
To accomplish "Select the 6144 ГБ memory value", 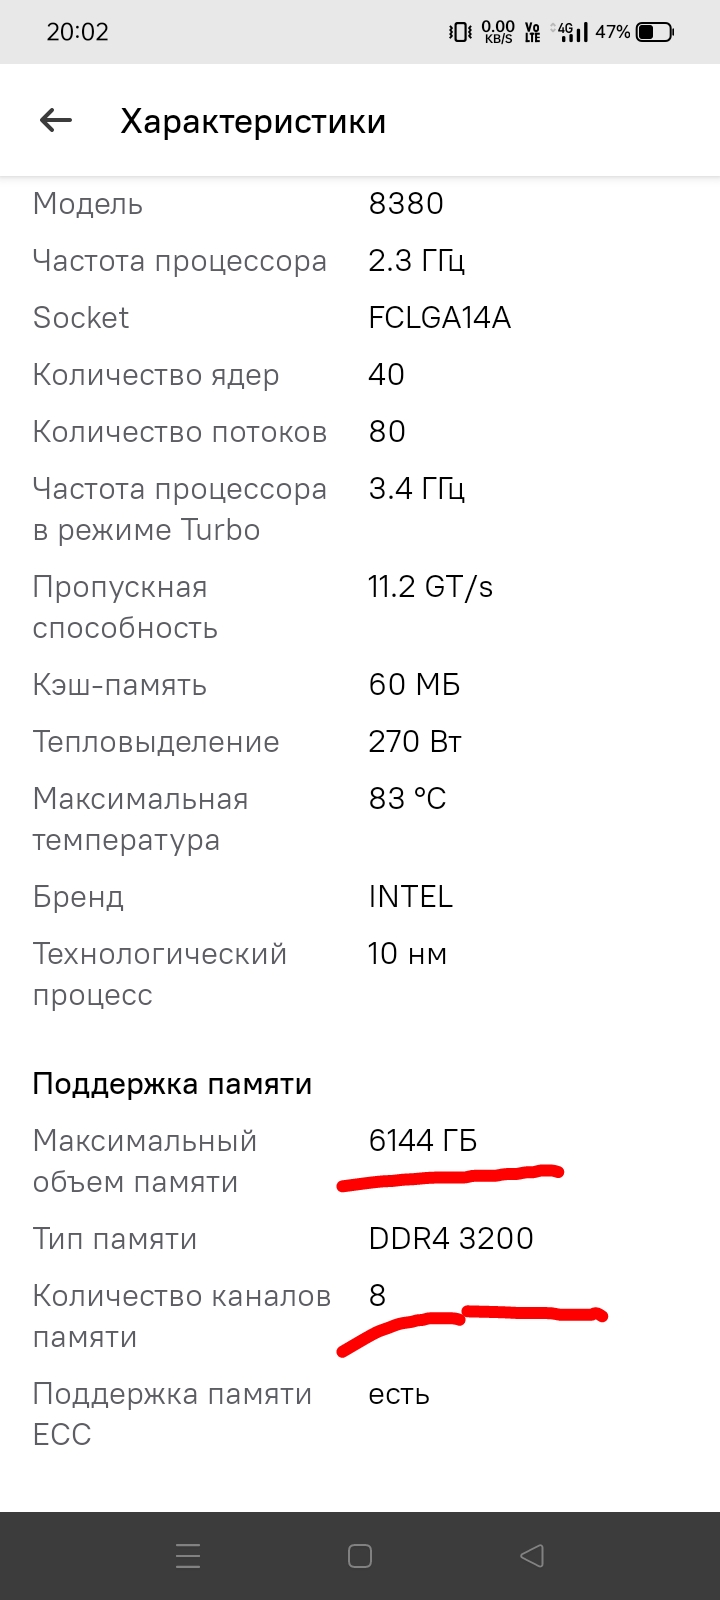I will (422, 1140).
